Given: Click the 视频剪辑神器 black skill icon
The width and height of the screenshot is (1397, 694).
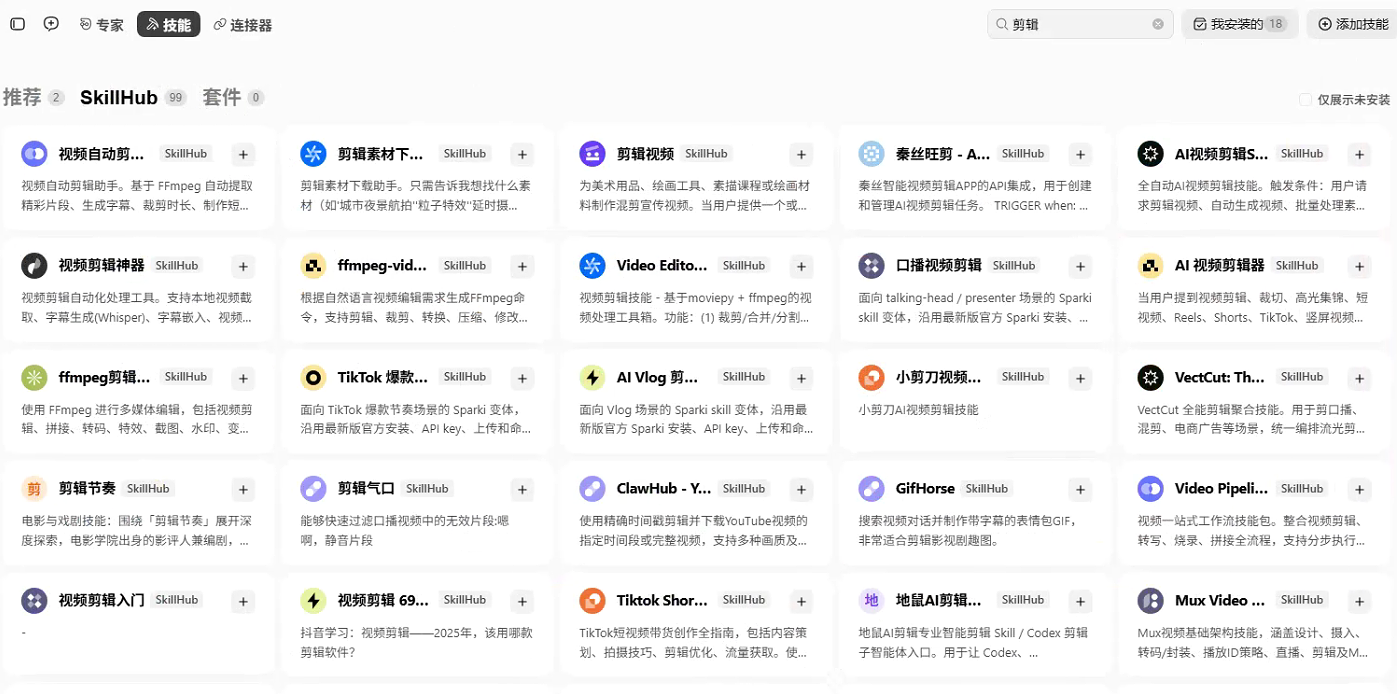Looking at the screenshot, I should tap(34, 266).
